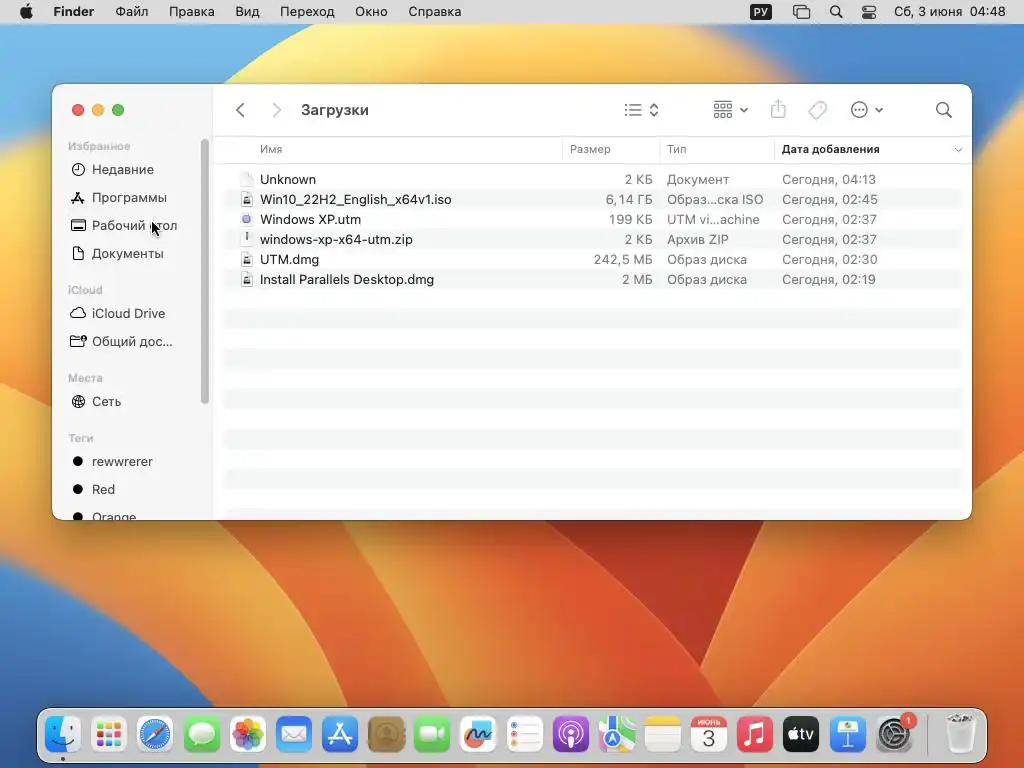This screenshot has height=768, width=1024.
Task: Open the Правка menu
Action: 191,12
